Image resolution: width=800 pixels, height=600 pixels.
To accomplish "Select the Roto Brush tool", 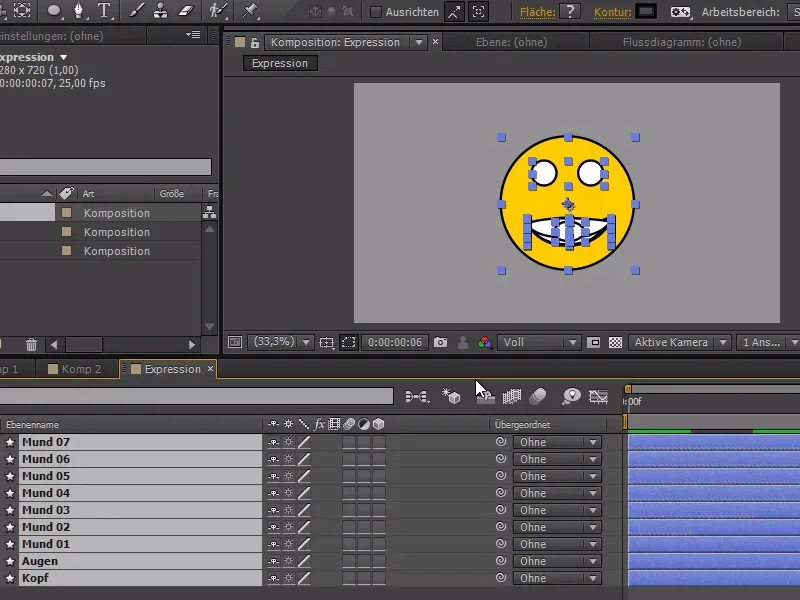I will pyautogui.click(x=218, y=11).
